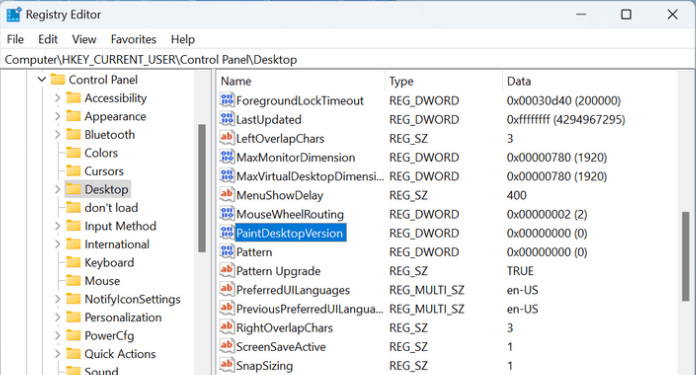Click the ScreenSaveActive string icon

(227, 346)
